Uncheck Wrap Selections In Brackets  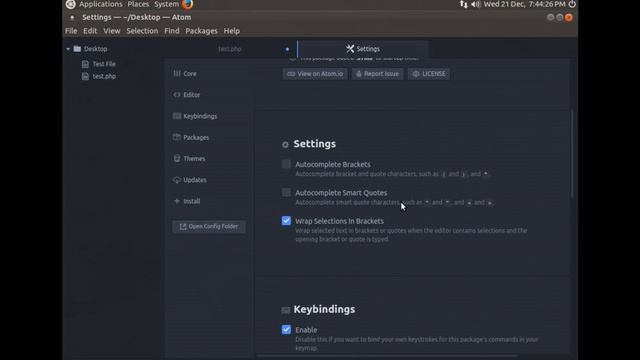tap(286, 221)
